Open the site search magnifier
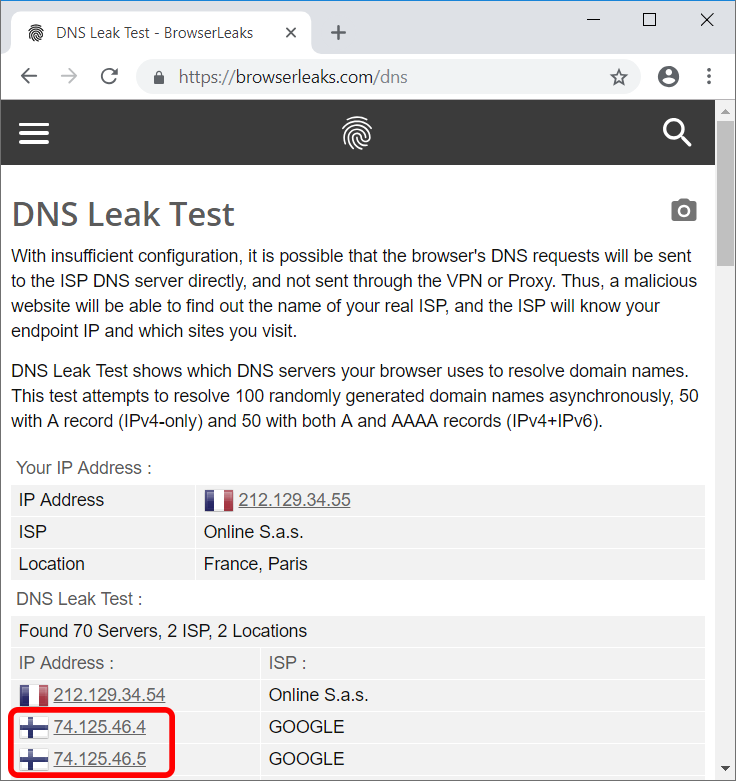The image size is (736, 781). pos(677,133)
